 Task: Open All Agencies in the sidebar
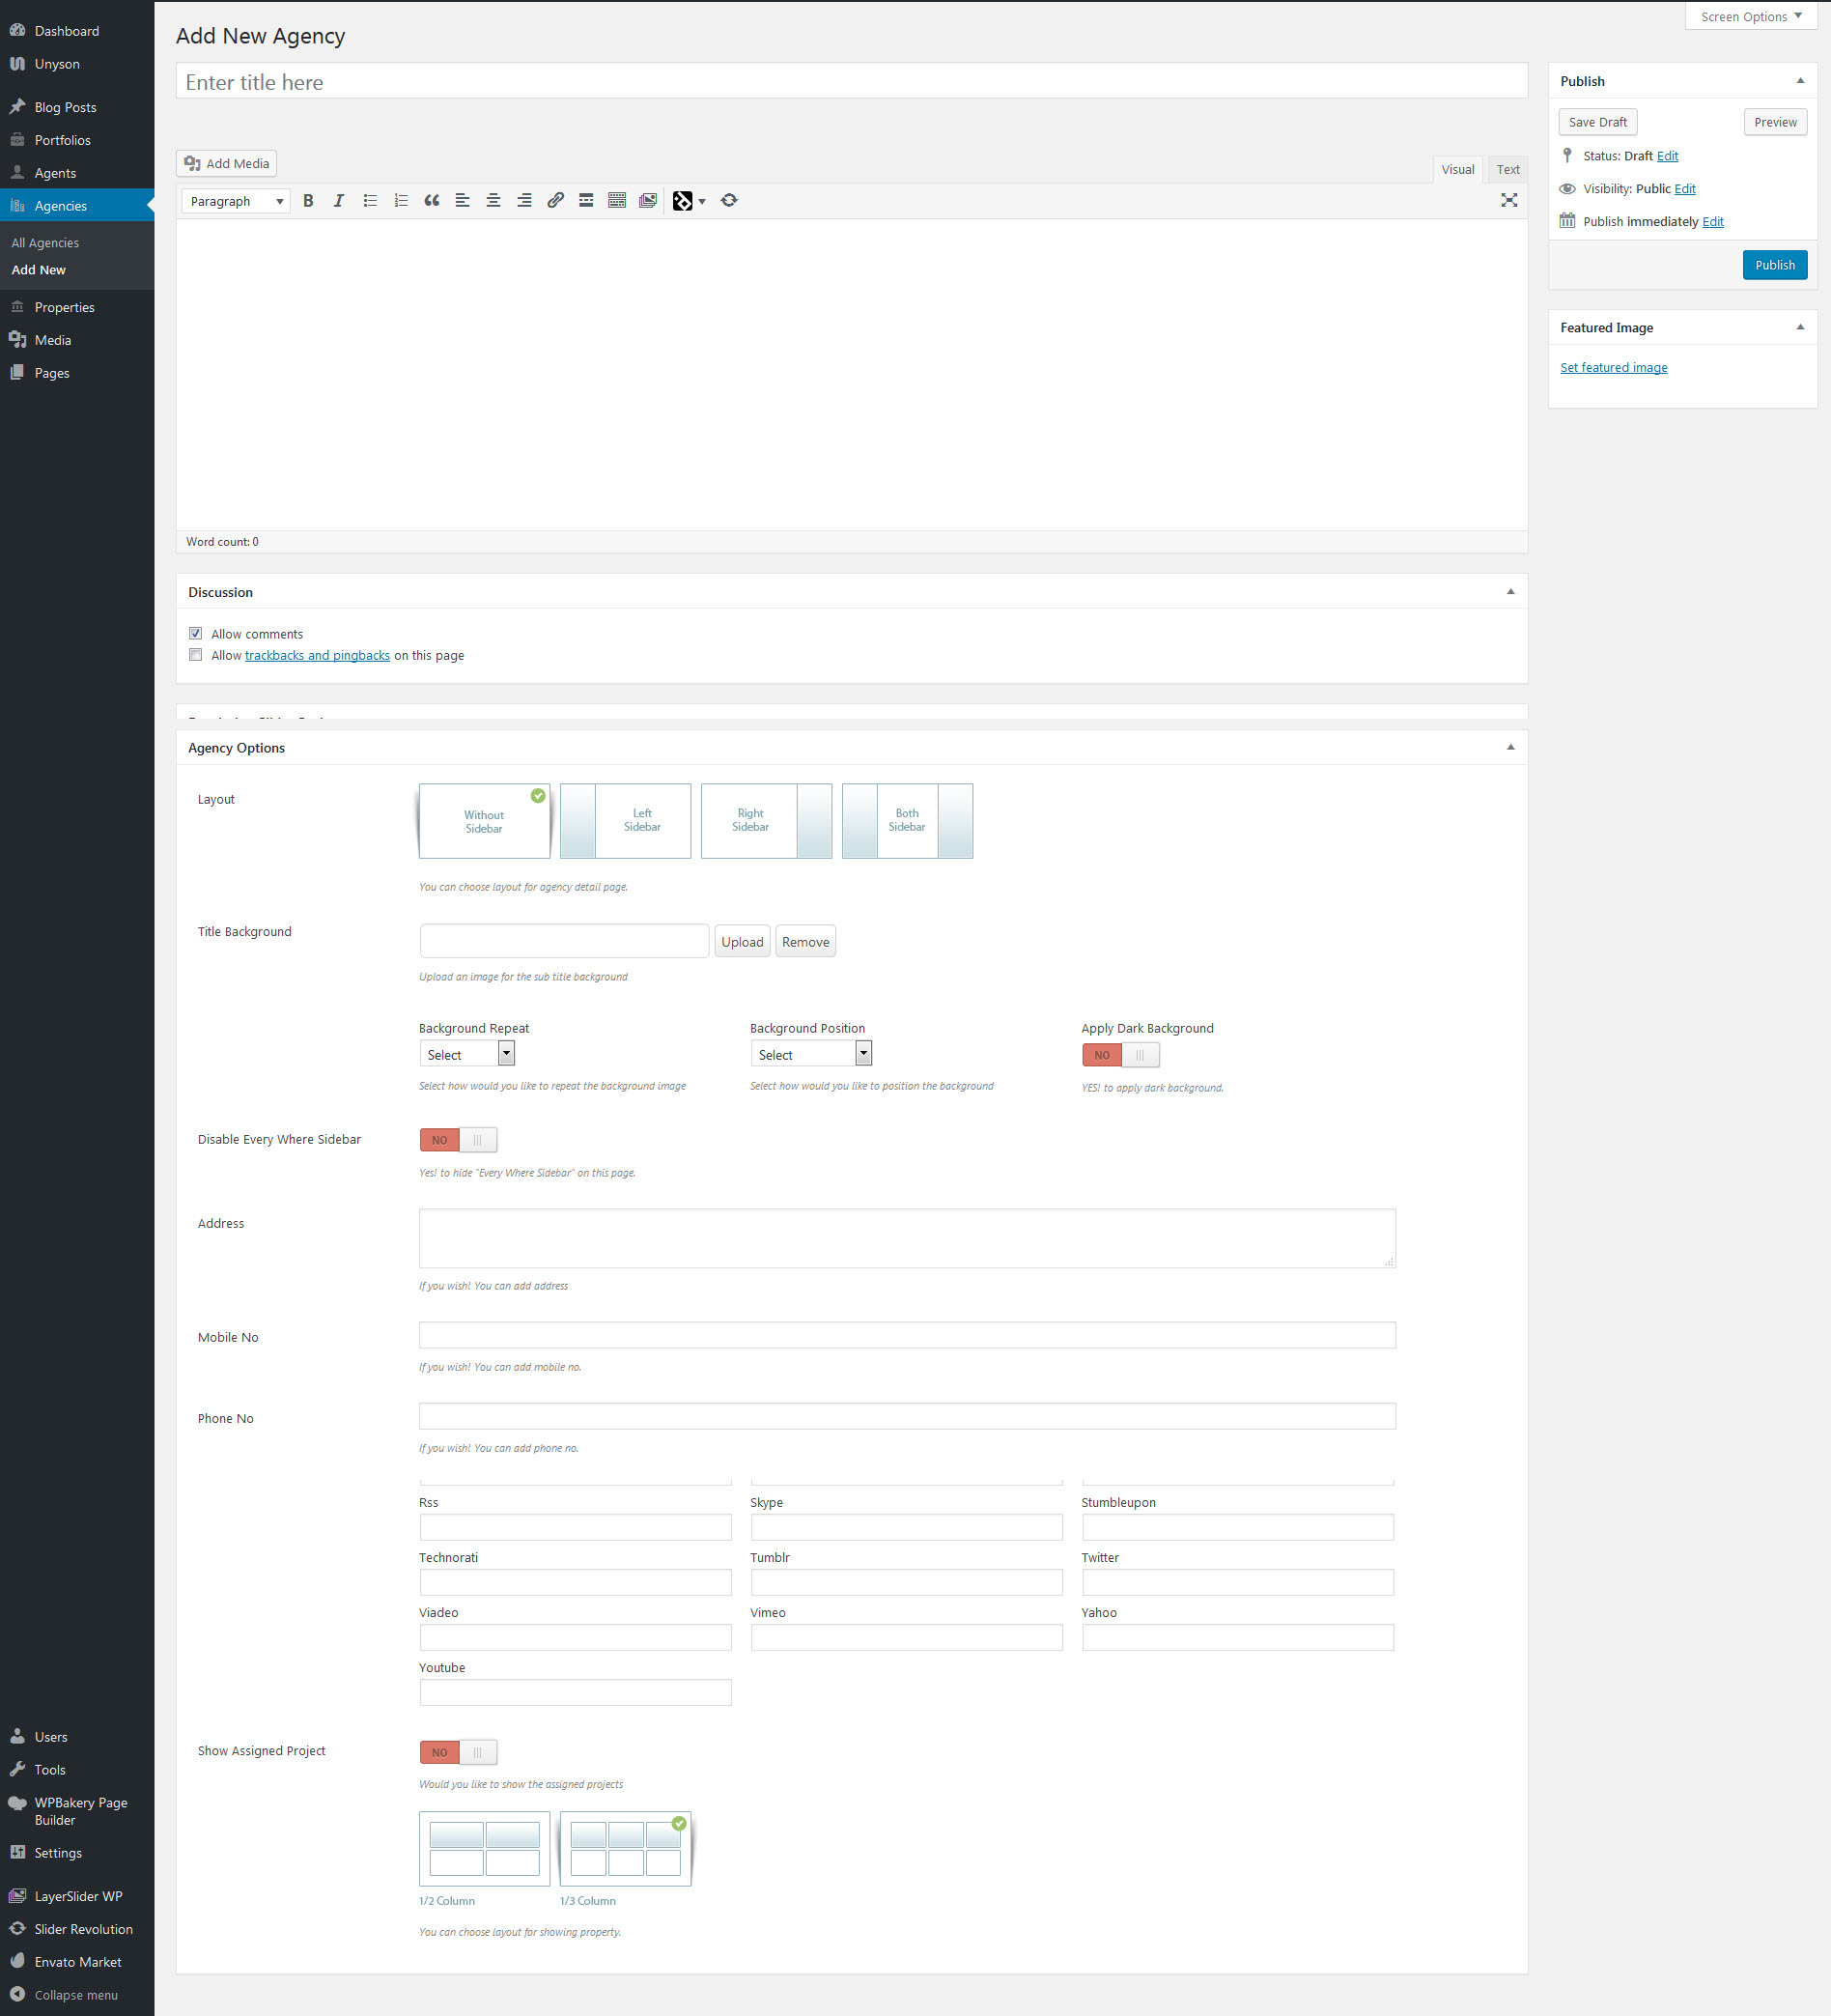(x=45, y=243)
